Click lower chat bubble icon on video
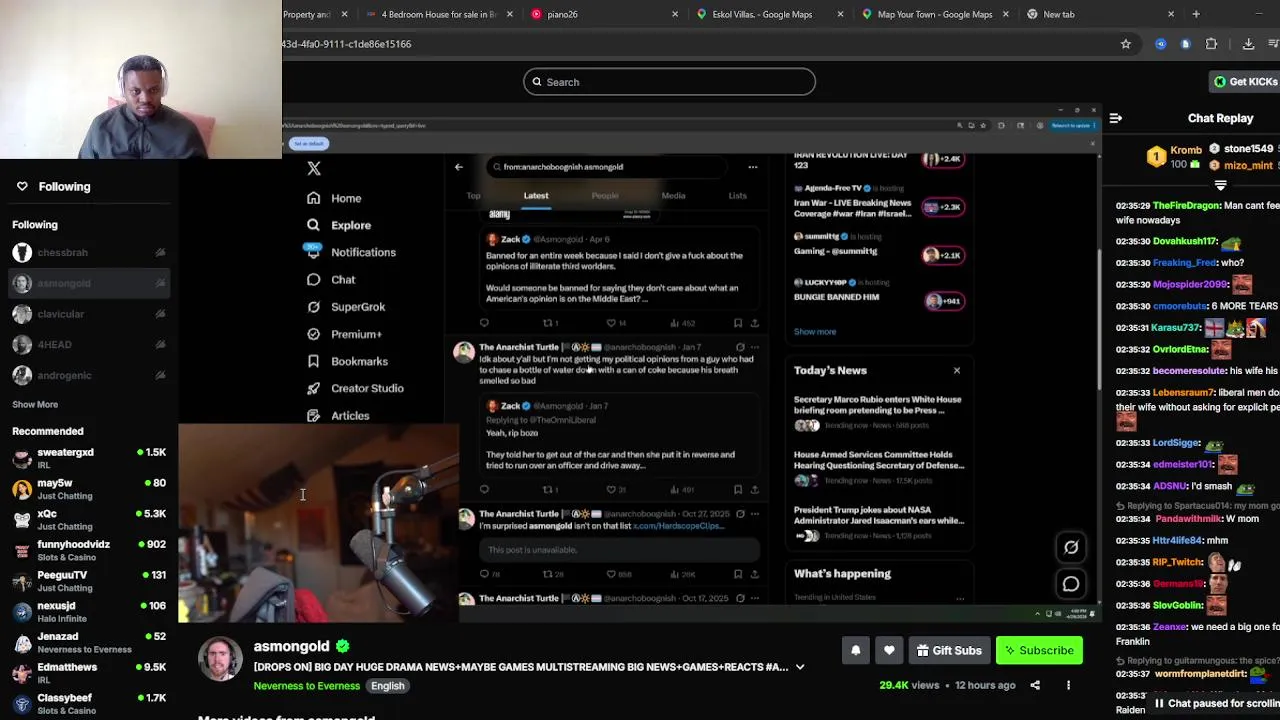The image size is (1280, 720). coord(1071,584)
